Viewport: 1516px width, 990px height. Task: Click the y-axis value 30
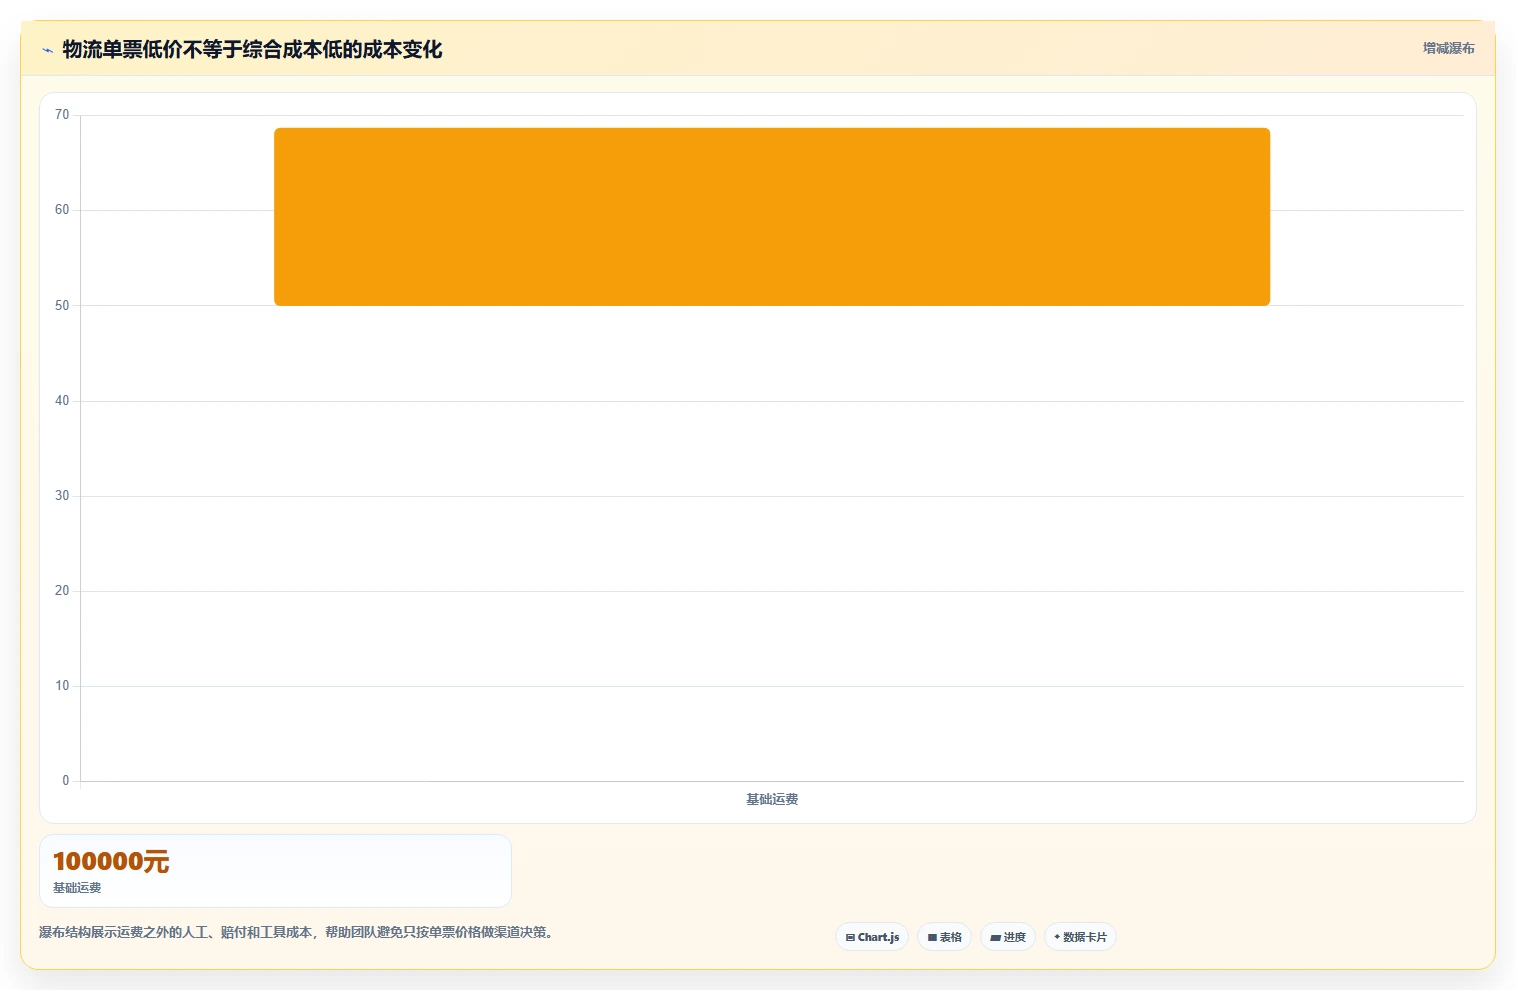click(62, 496)
